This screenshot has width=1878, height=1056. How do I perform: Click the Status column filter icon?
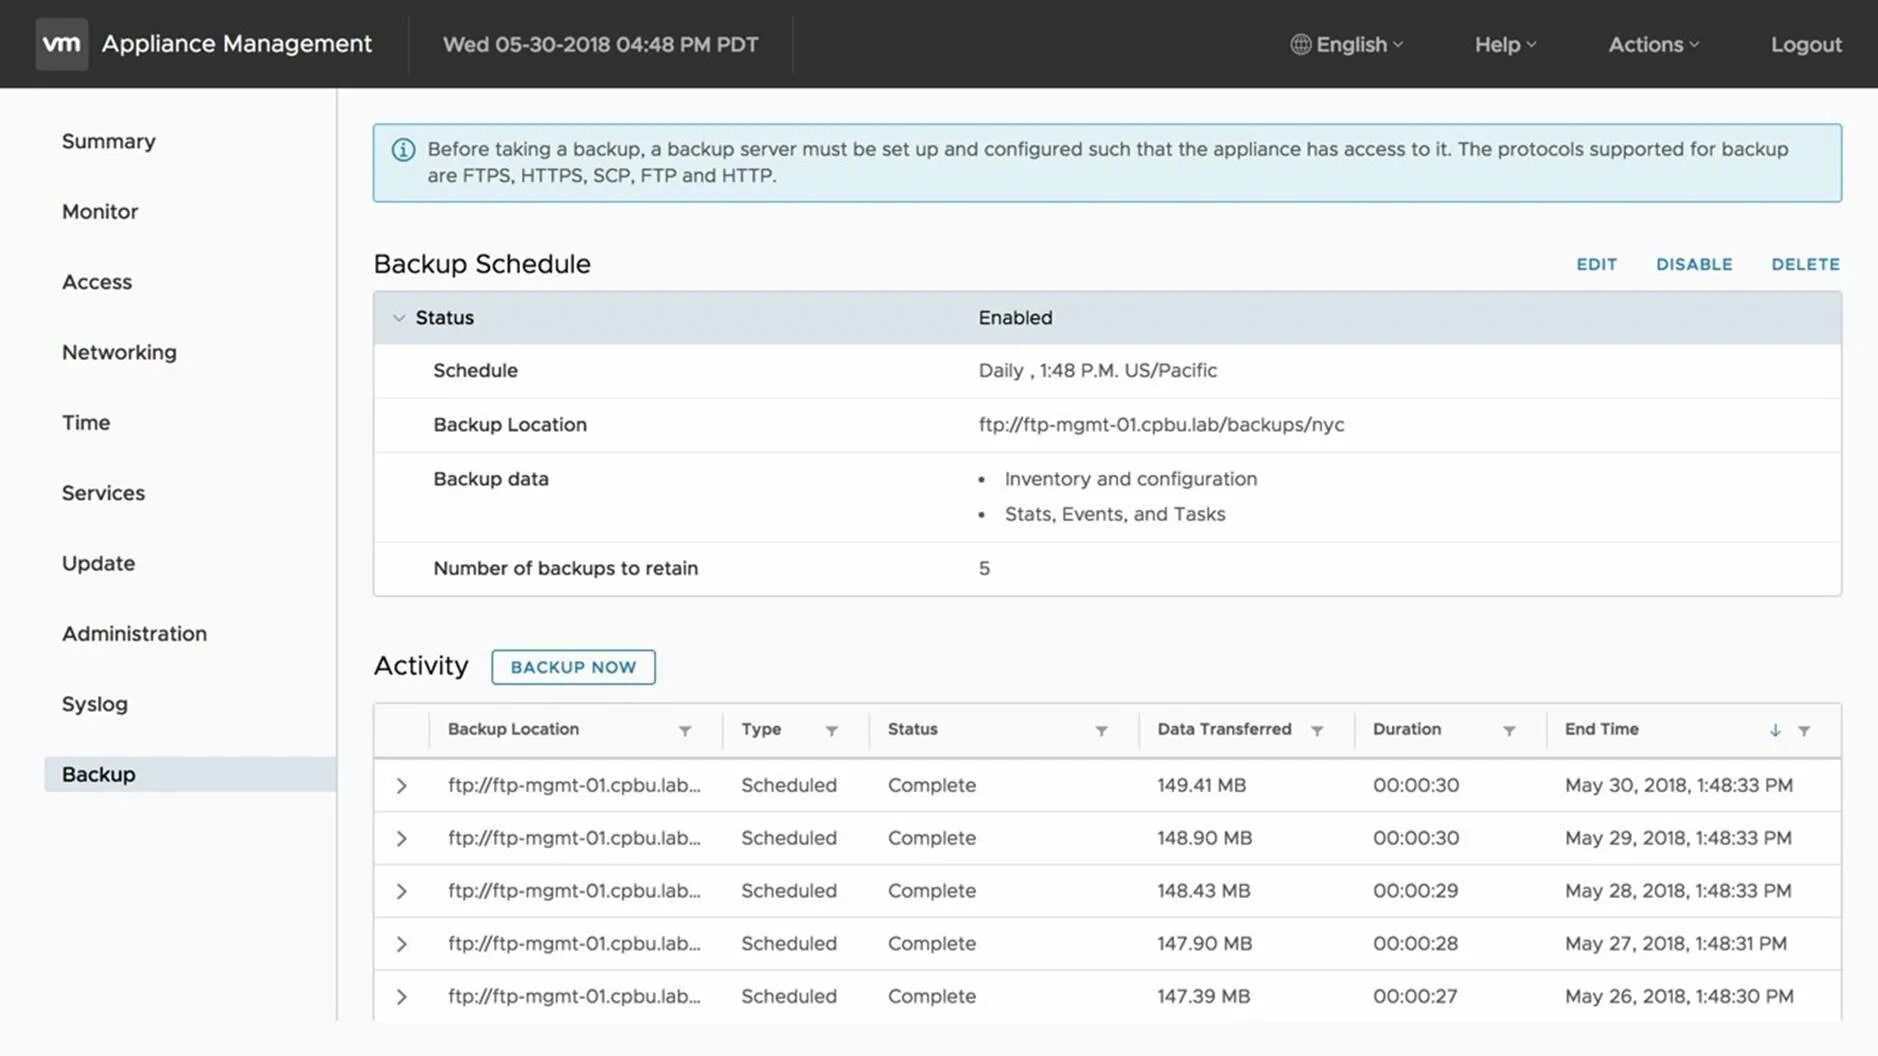pyautogui.click(x=1101, y=731)
